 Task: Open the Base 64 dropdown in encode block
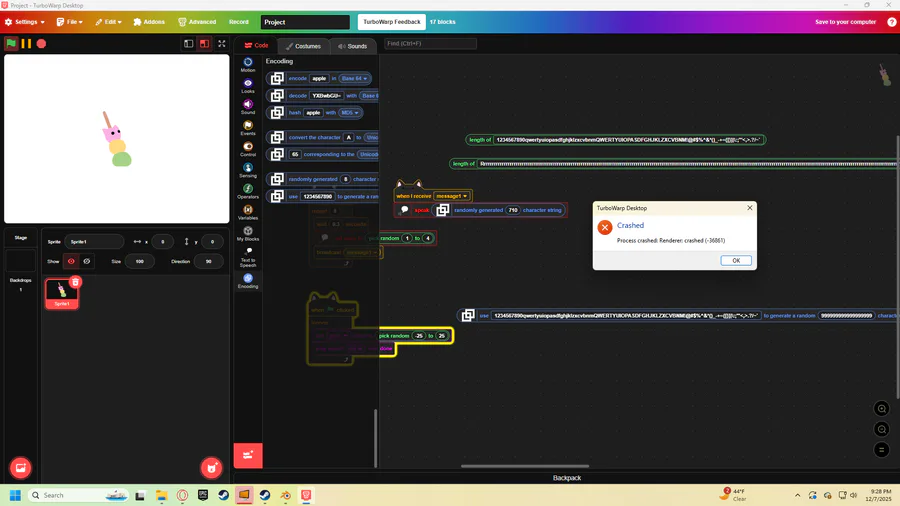[354, 79]
